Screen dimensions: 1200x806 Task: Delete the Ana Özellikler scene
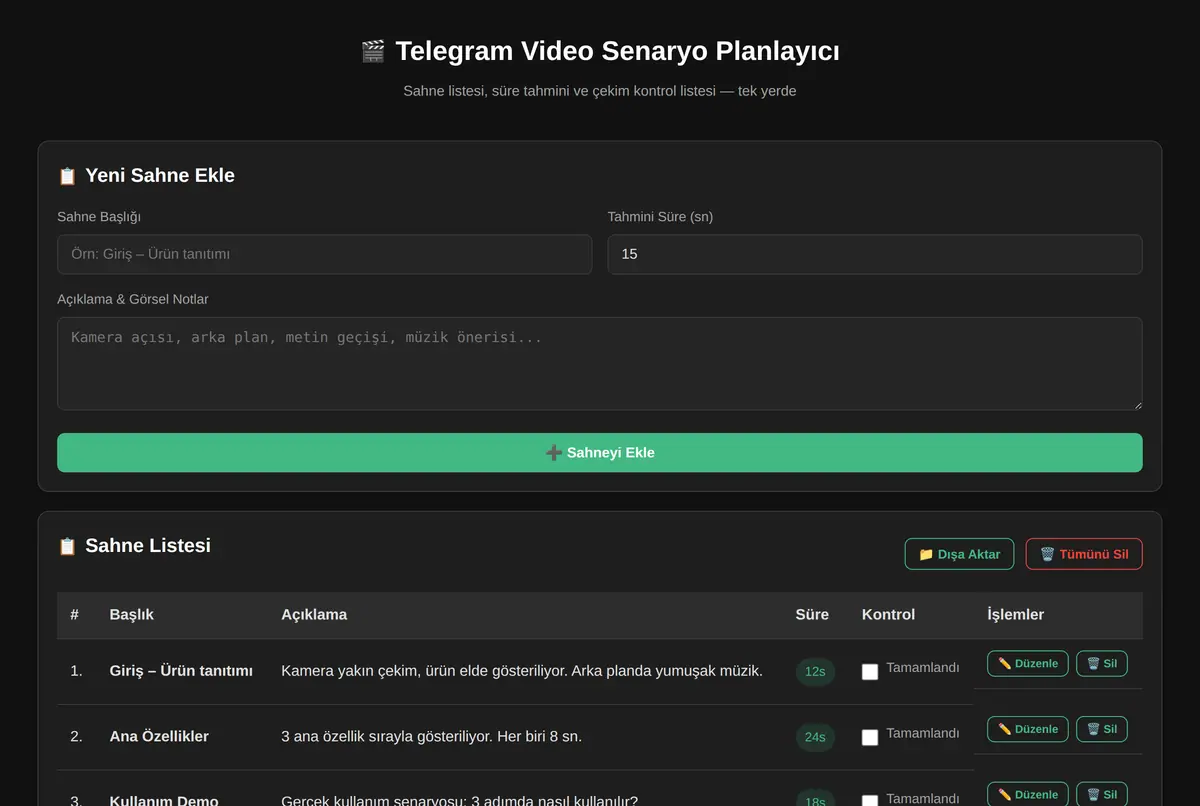point(1102,730)
